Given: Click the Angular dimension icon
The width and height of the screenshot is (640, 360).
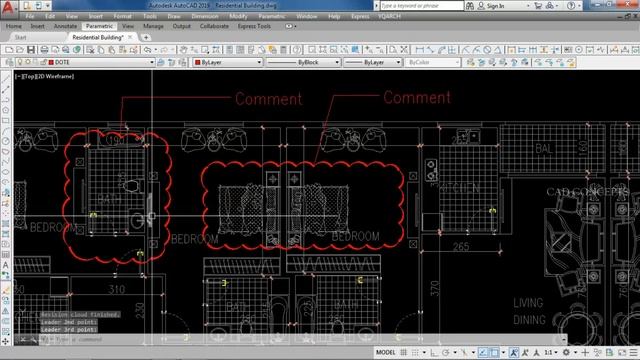Looking at the screenshot, I should coord(498,50).
